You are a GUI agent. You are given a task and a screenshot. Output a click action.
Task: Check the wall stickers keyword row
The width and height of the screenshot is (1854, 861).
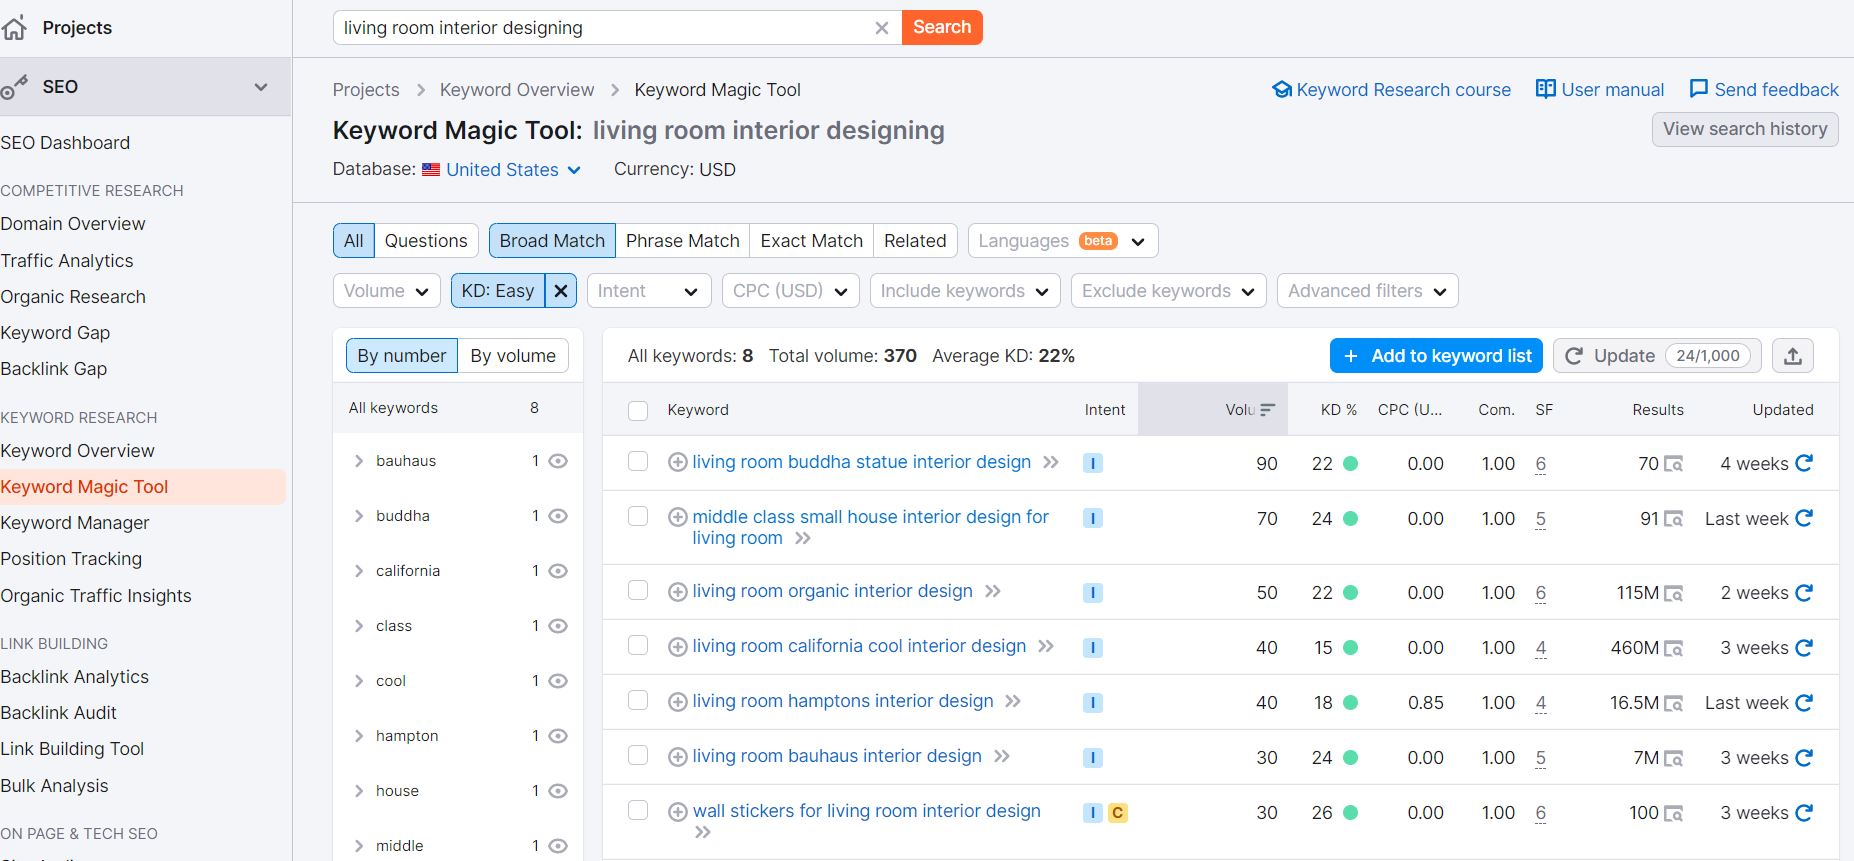click(x=638, y=811)
